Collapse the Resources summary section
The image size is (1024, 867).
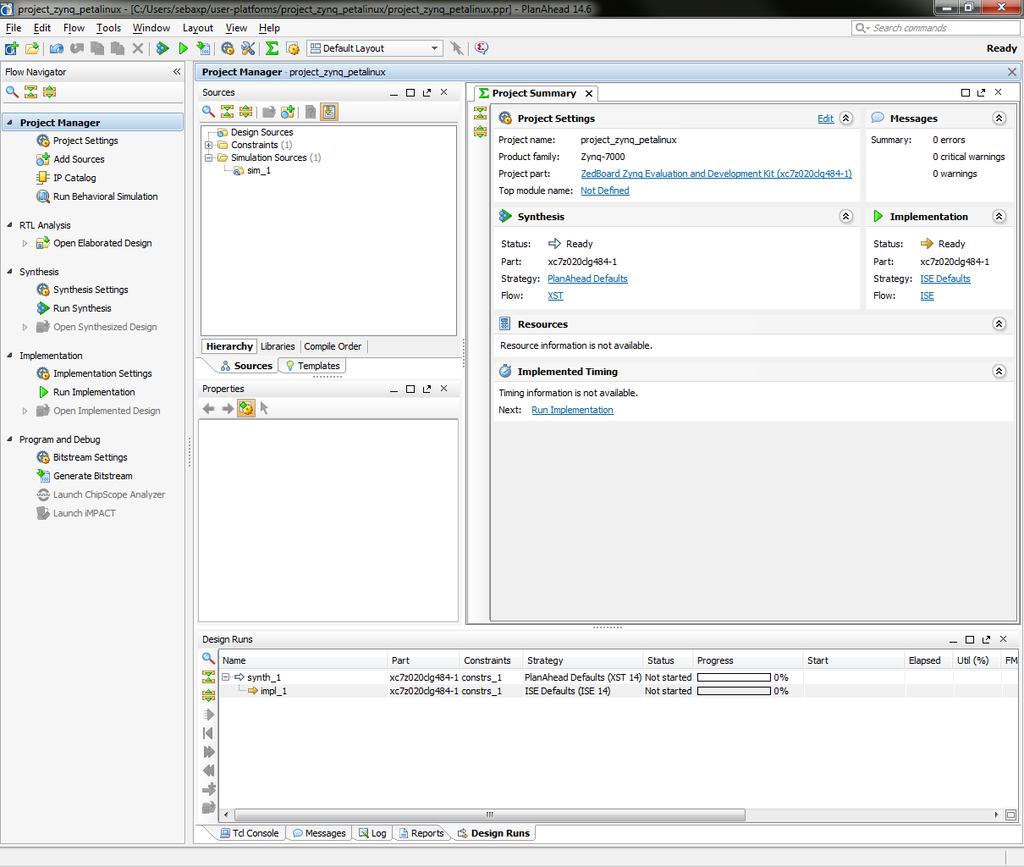click(999, 324)
